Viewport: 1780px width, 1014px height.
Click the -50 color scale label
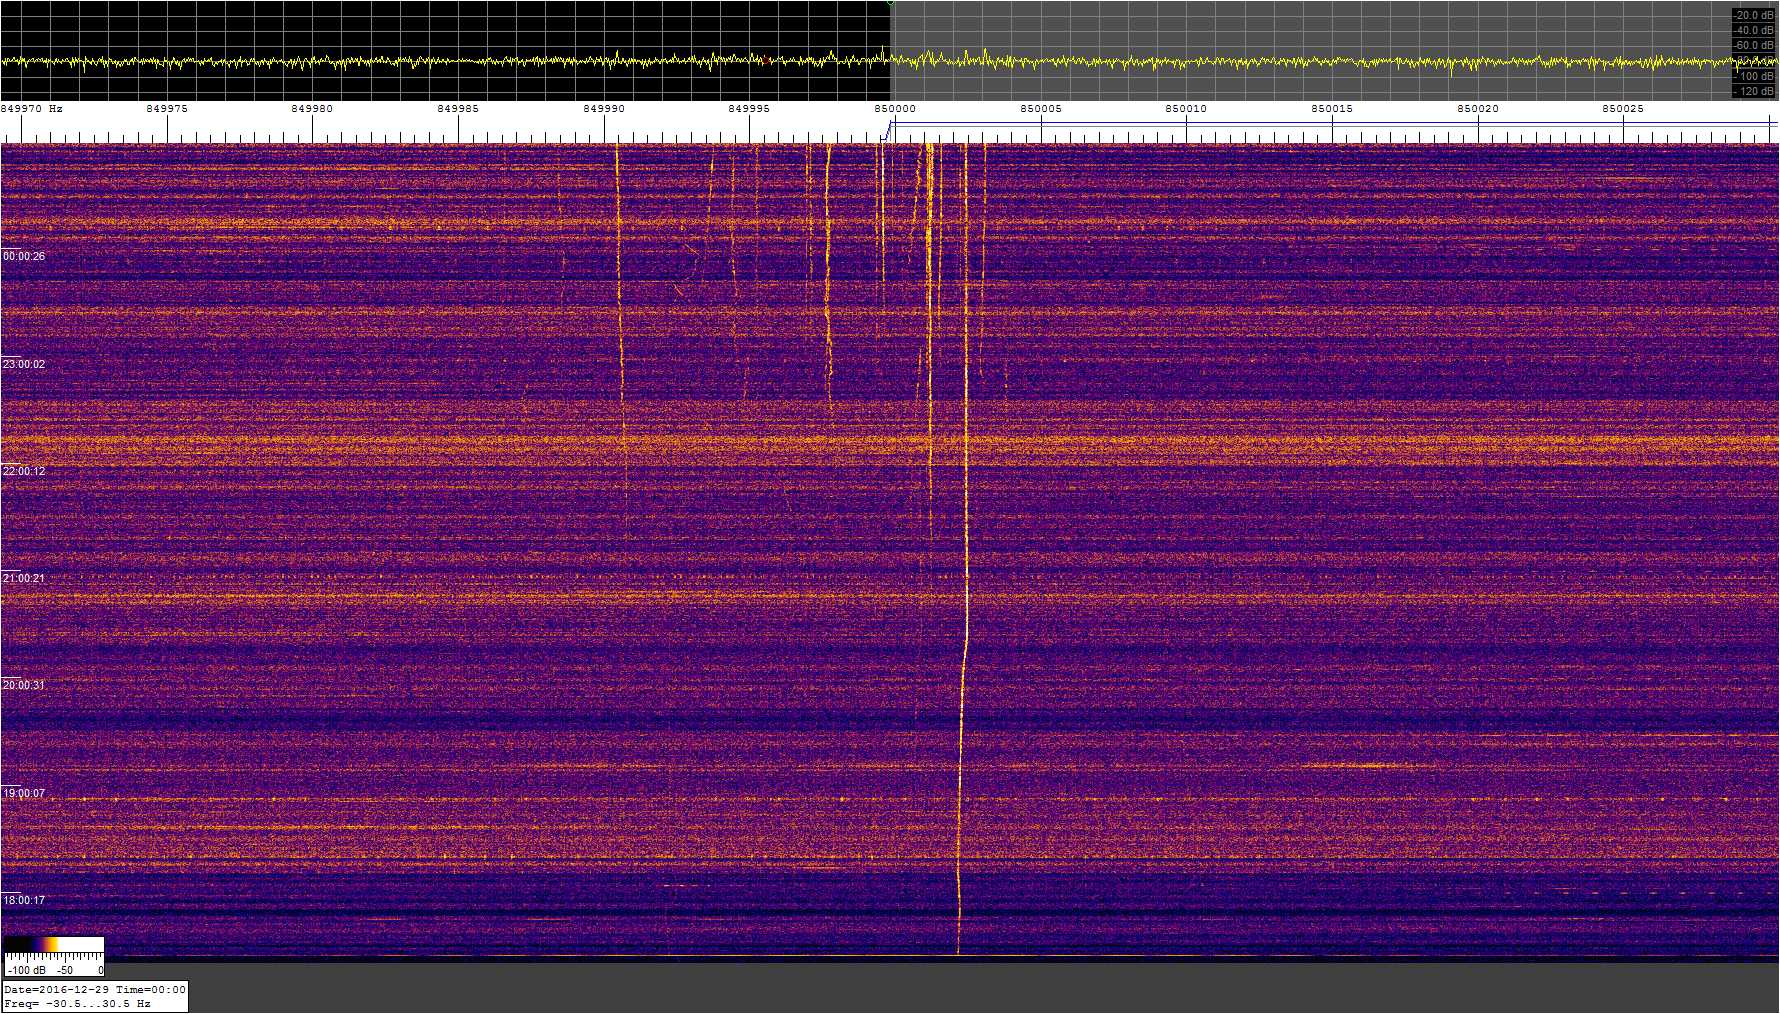(64, 970)
